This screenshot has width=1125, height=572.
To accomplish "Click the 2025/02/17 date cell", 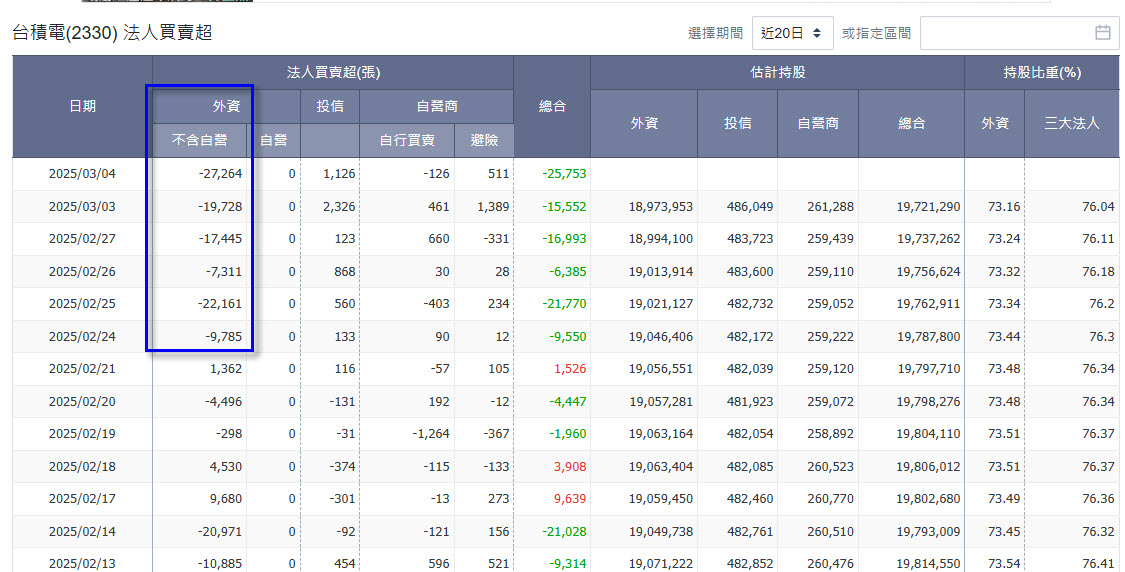I will [82, 499].
